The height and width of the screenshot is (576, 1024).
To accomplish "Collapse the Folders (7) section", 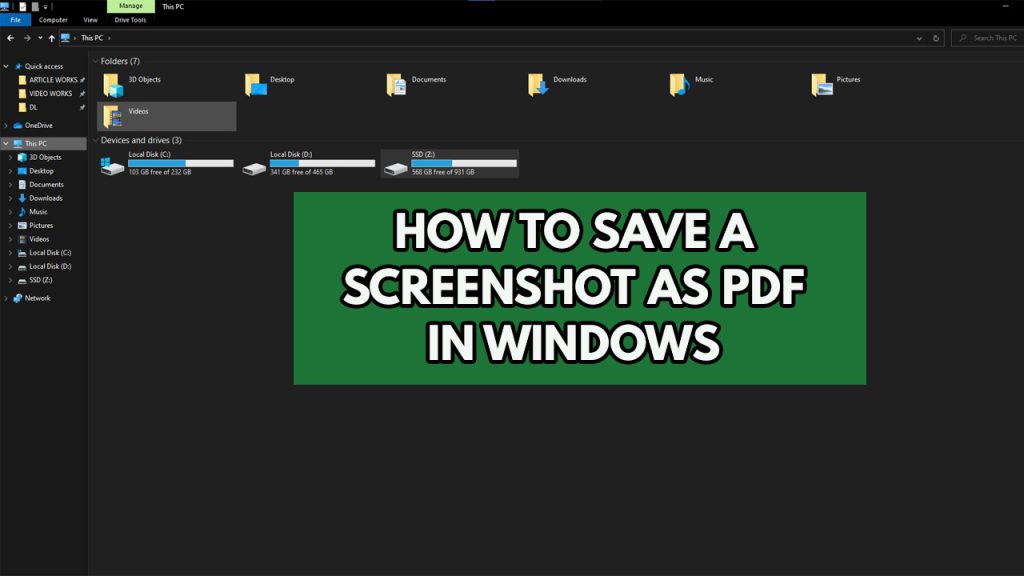I will pos(96,61).
